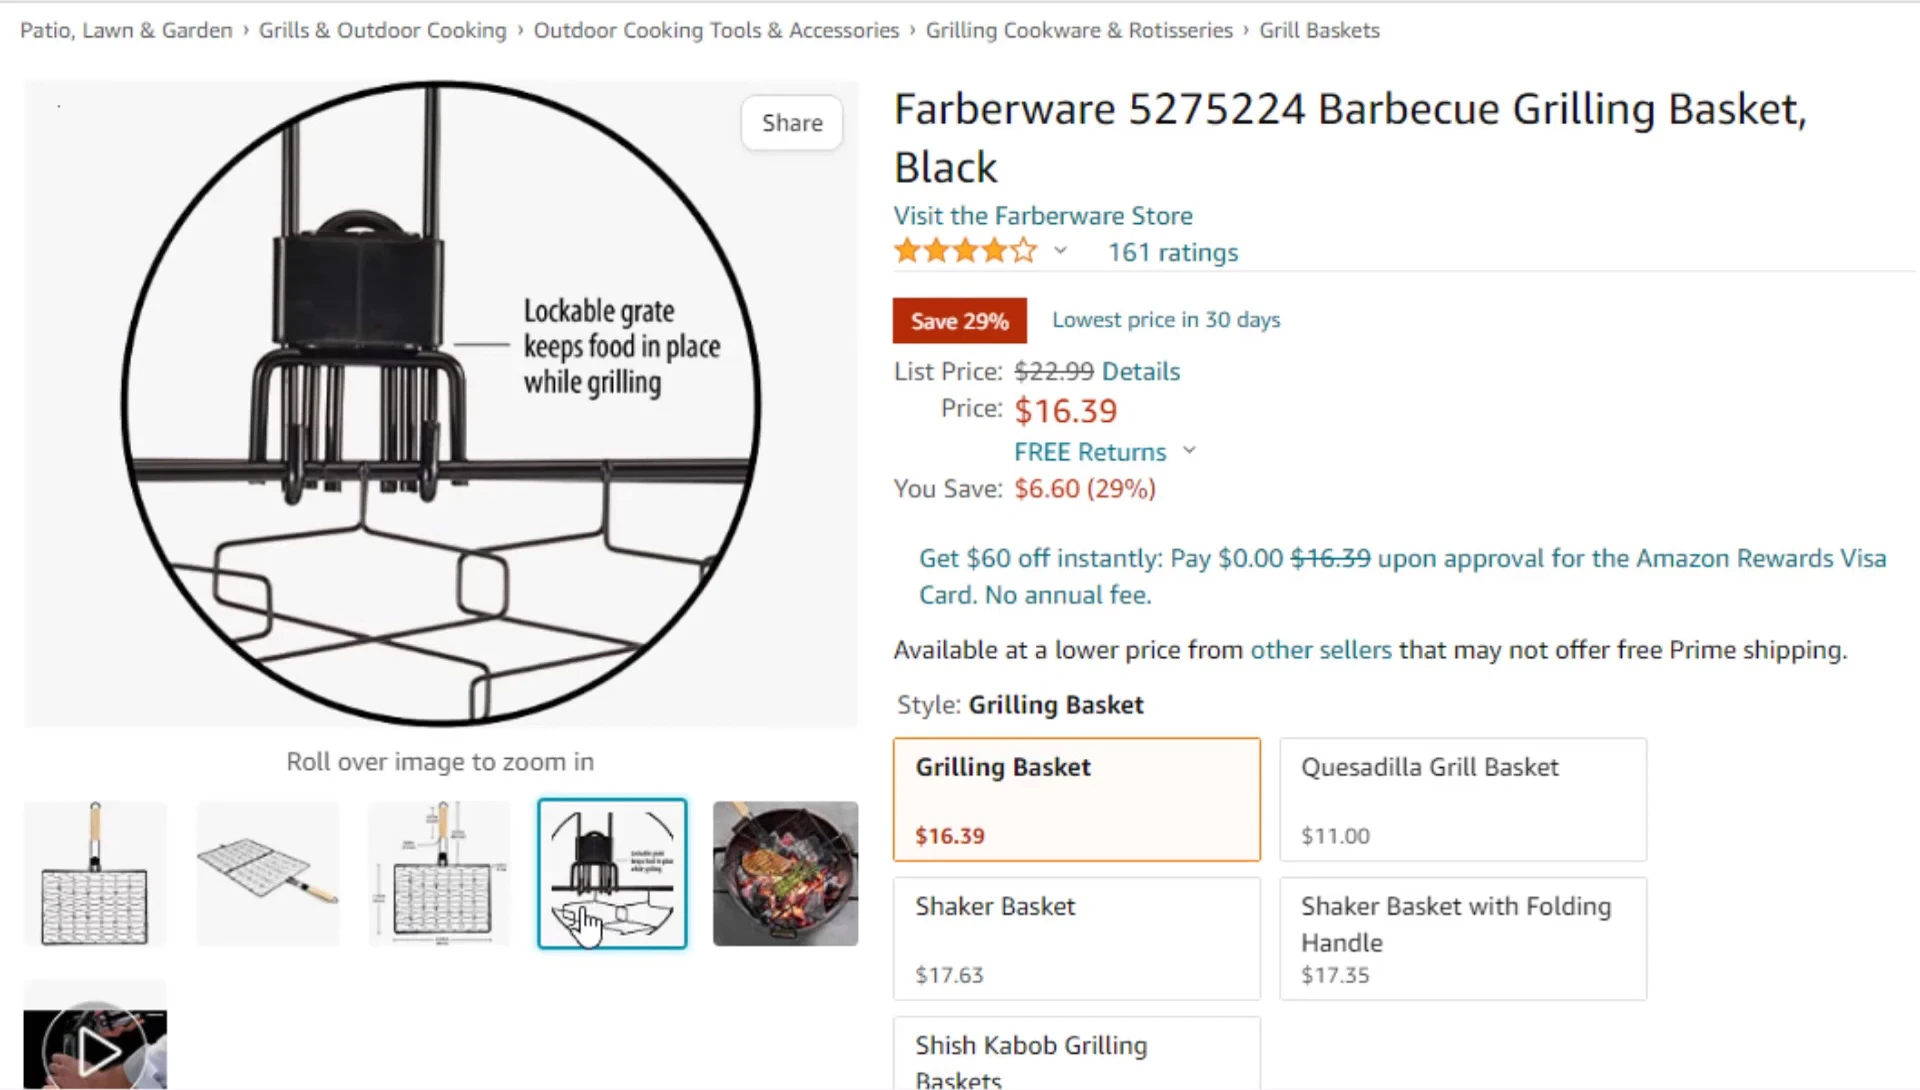Screen dimensions: 1920x1090
Task: Choose the Shaker Basket style option
Action: click(1077, 939)
